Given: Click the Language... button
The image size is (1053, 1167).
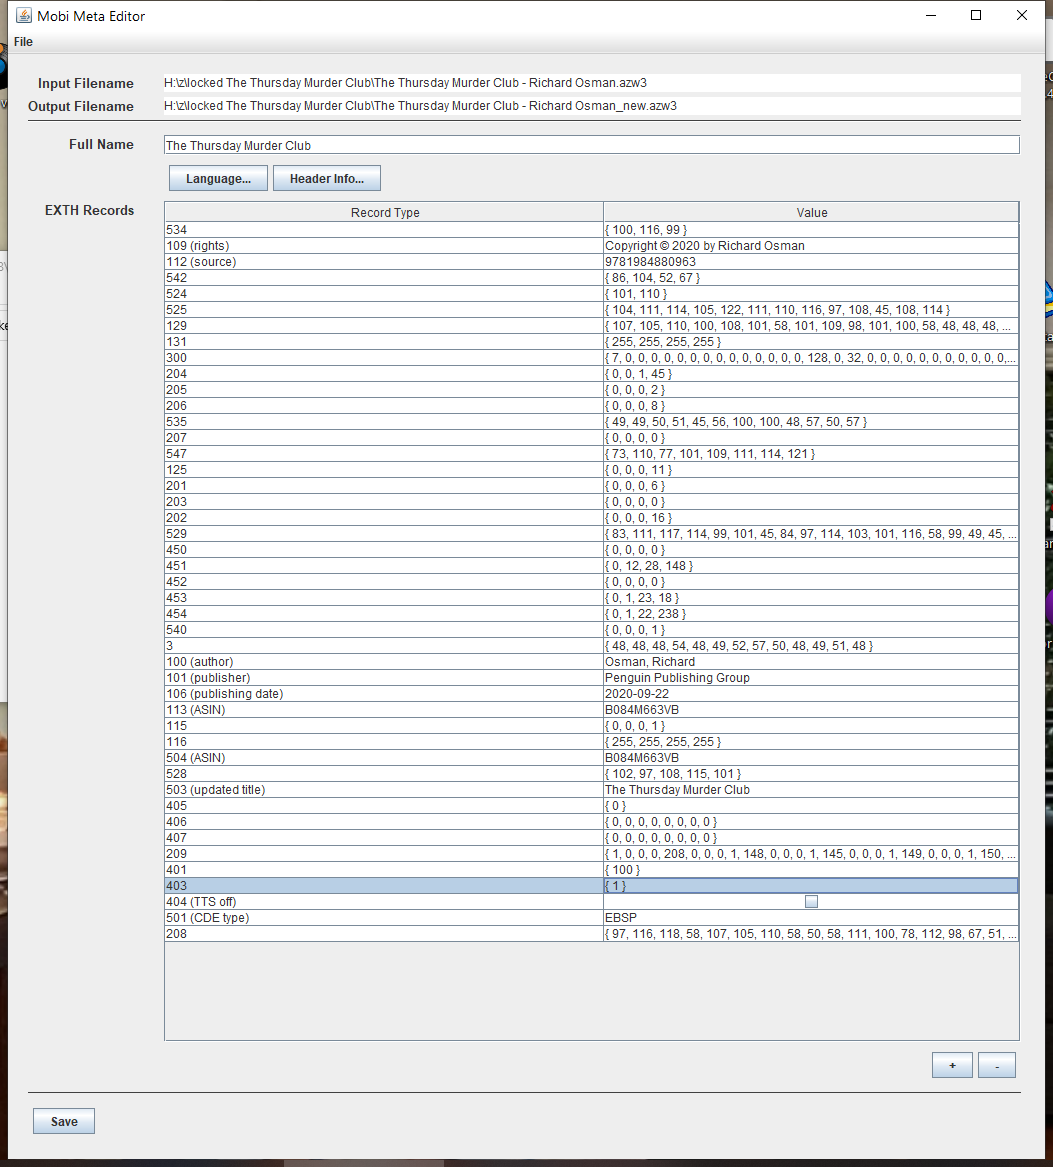Looking at the screenshot, I should pos(218,179).
